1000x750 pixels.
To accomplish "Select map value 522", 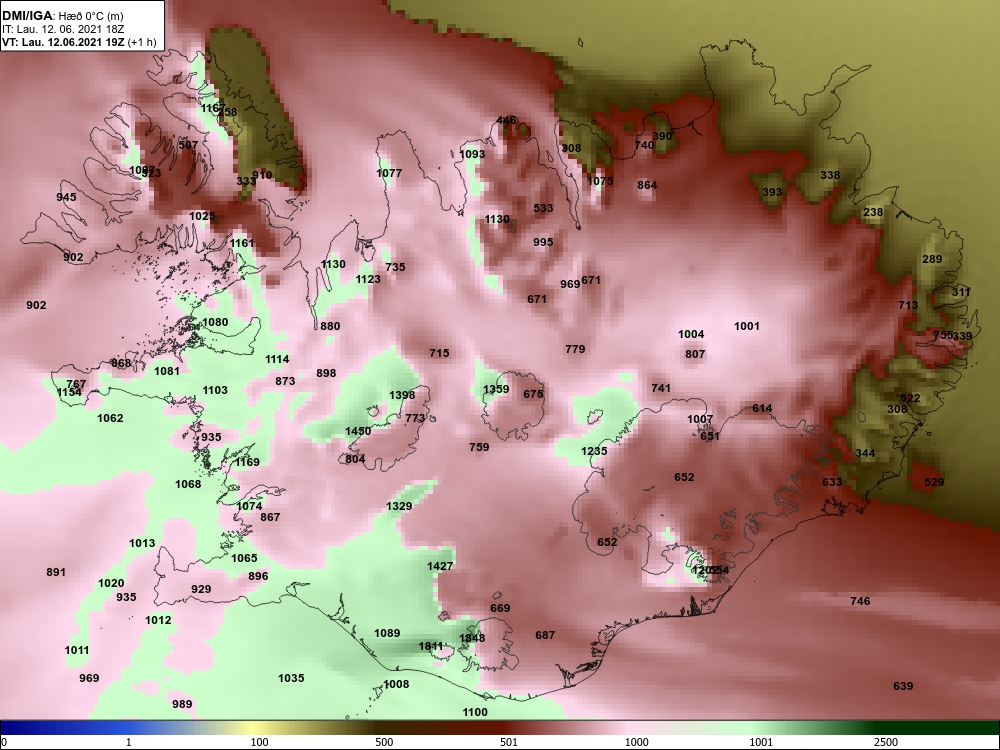I will coord(910,398).
